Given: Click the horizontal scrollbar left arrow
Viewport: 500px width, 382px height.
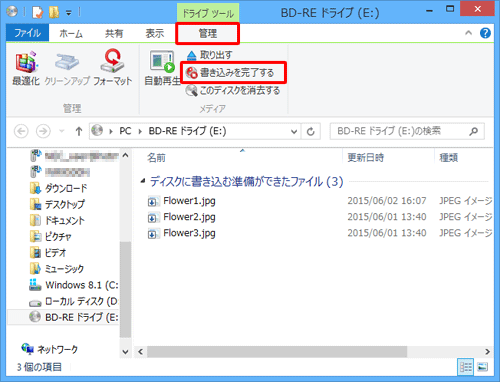Looking at the screenshot, I should point(140,352).
